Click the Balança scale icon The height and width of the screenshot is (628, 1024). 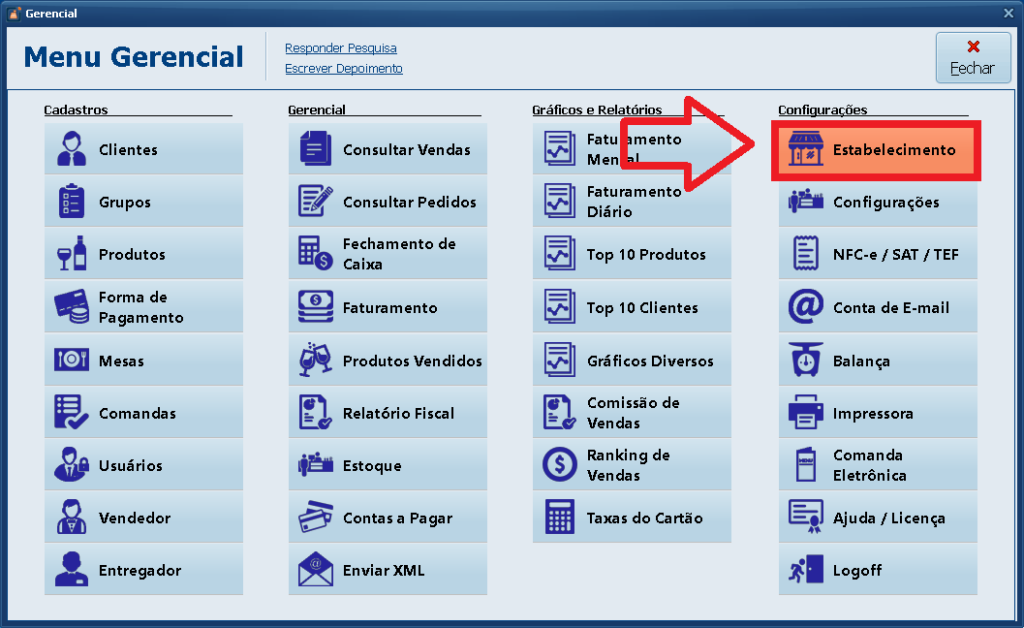[x=805, y=361]
